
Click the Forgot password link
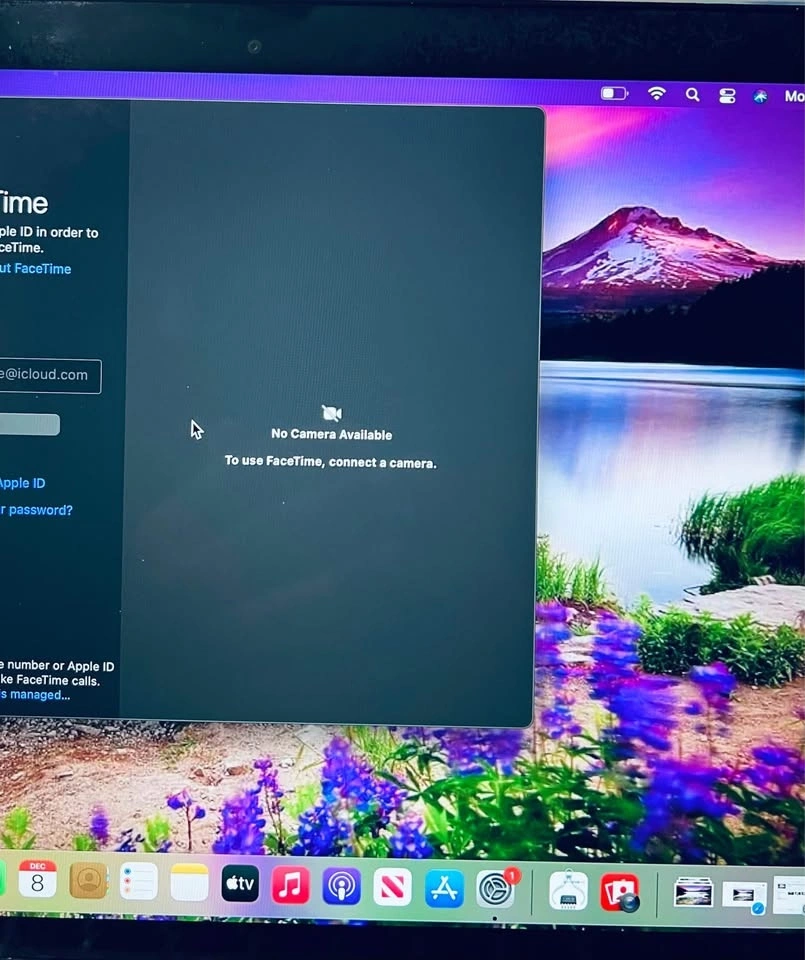pos(36,510)
